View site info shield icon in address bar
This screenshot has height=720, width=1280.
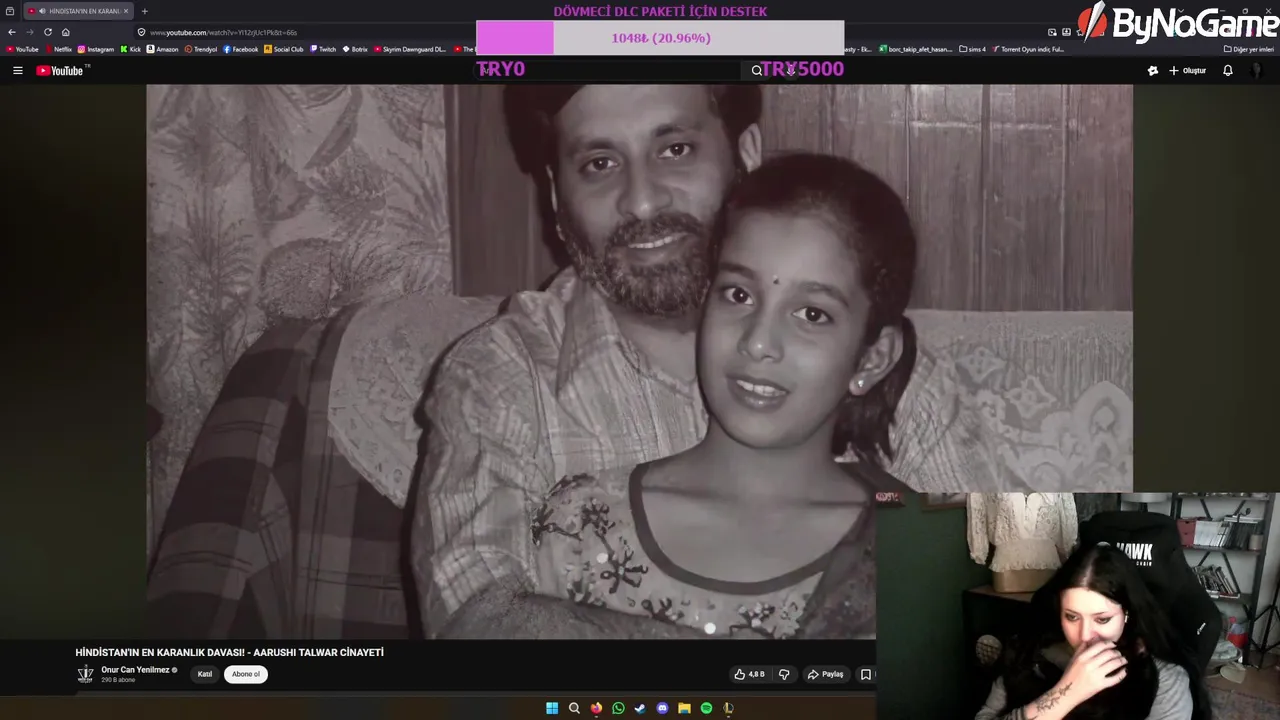point(142,32)
